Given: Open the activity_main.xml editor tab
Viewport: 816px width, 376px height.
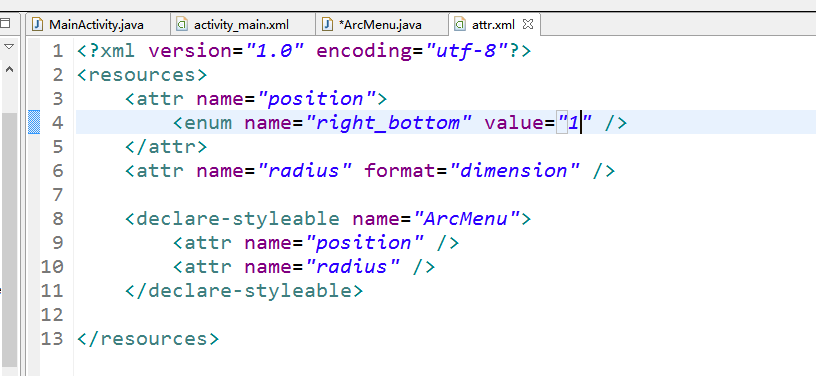Looking at the screenshot, I should 242,24.
